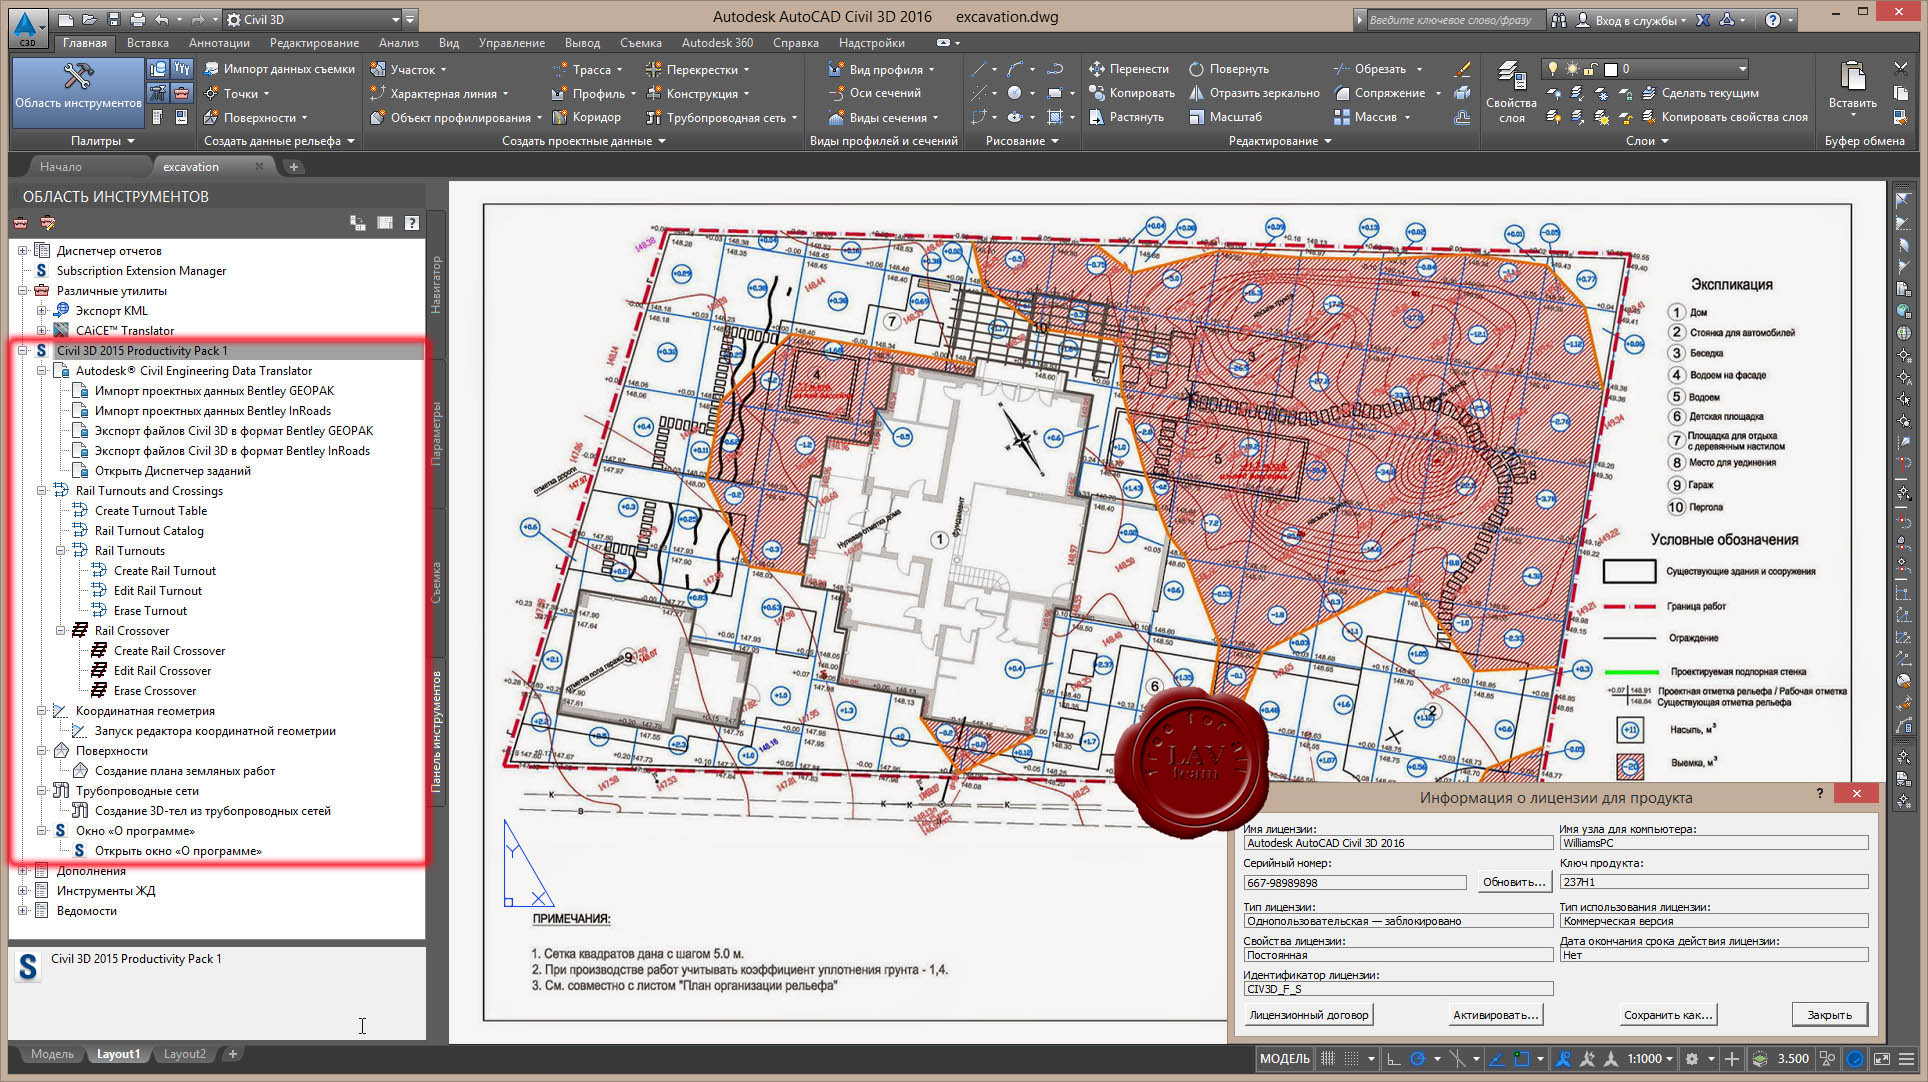The image size is (1928, 1082).
Task: Switch to the Начало start tab
Action: 61,167
